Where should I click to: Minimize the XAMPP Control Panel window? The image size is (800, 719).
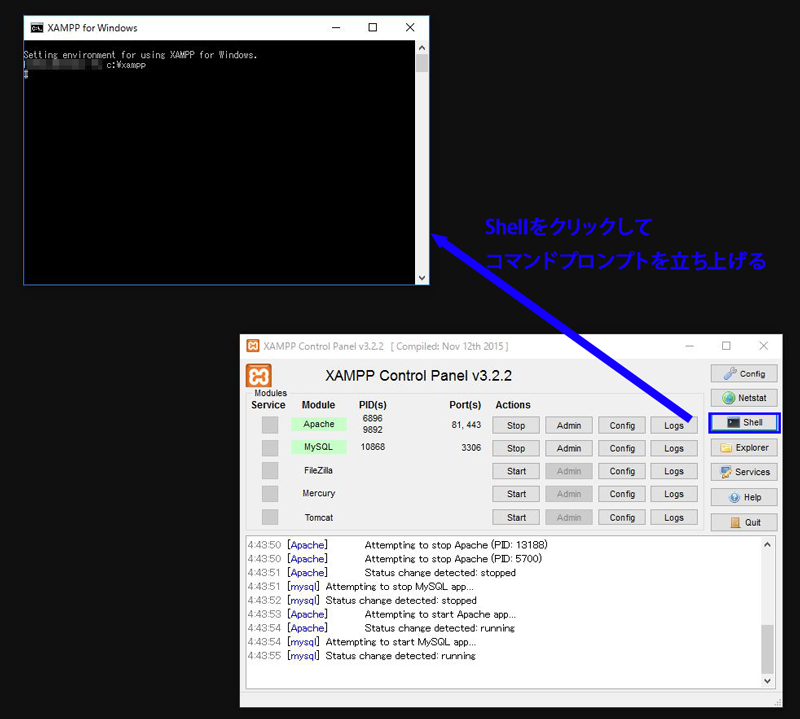(x=689, y=346)
